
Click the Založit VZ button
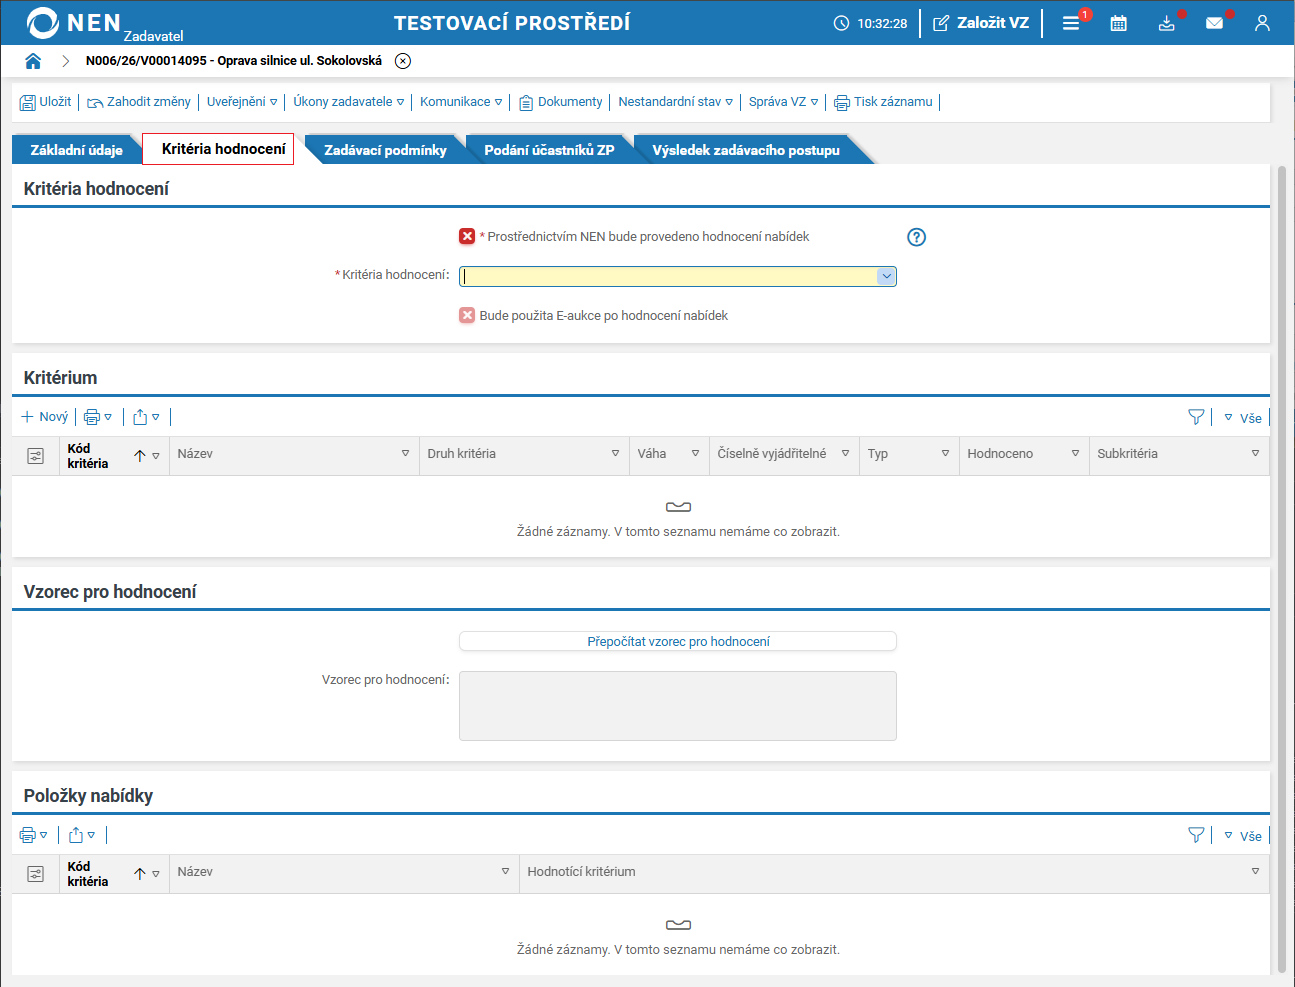pos(981,23)
